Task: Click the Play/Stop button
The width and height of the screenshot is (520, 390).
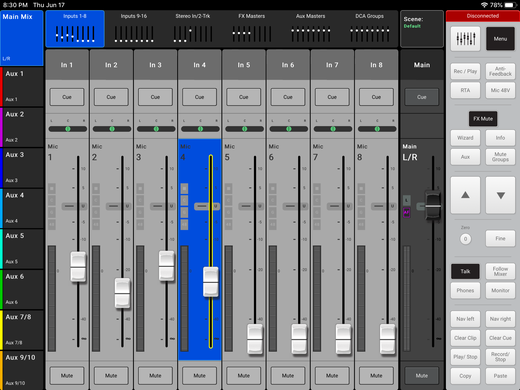Action: tap(465, 357)
